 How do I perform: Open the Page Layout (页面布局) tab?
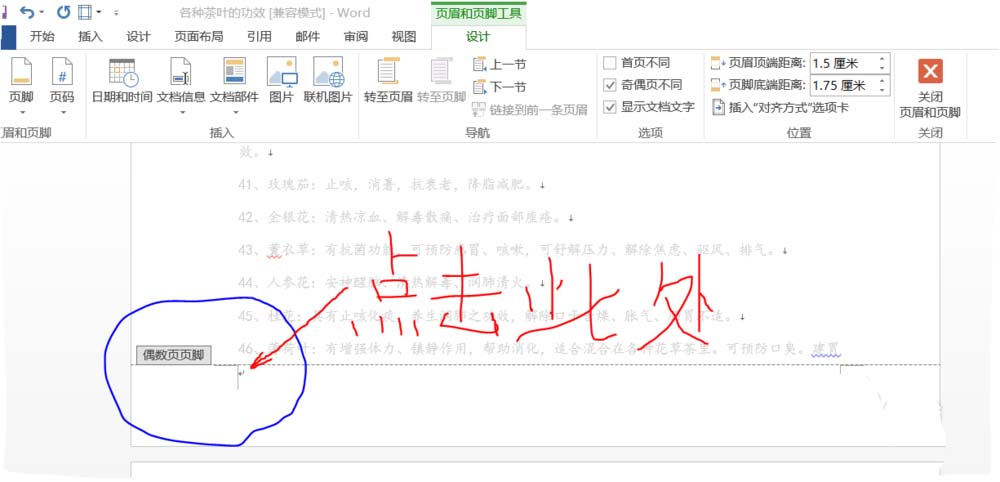pyautogui.click(x=199, y=36)
